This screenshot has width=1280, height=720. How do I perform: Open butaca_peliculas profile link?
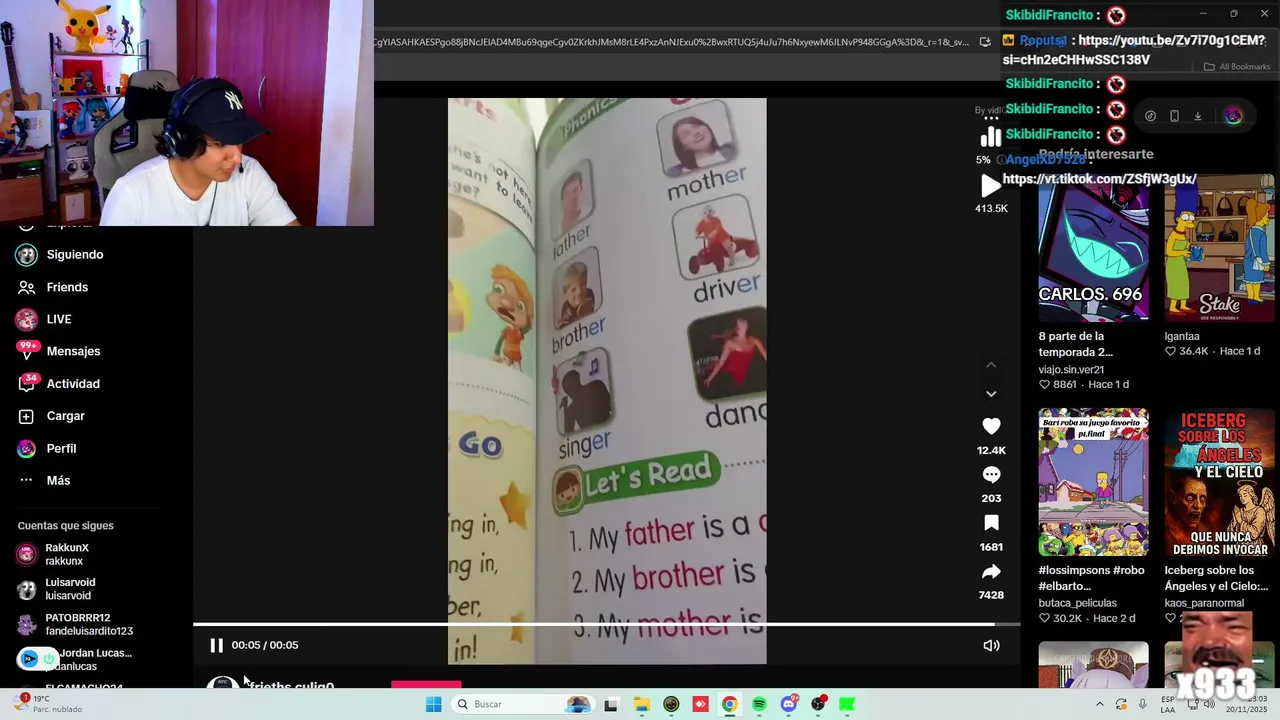click(x=1079, y=603)
